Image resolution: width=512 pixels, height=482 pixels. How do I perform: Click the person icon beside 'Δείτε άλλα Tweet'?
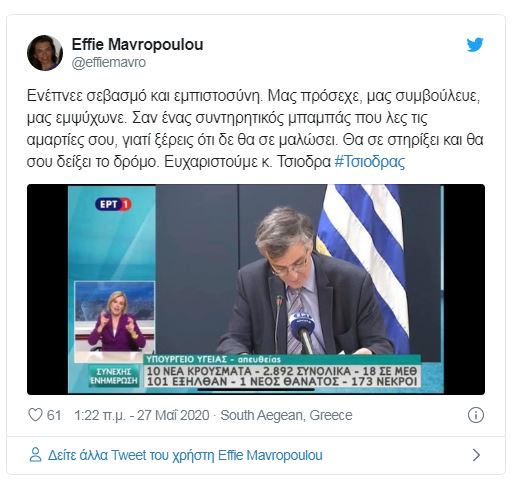[x=35, y=455]
